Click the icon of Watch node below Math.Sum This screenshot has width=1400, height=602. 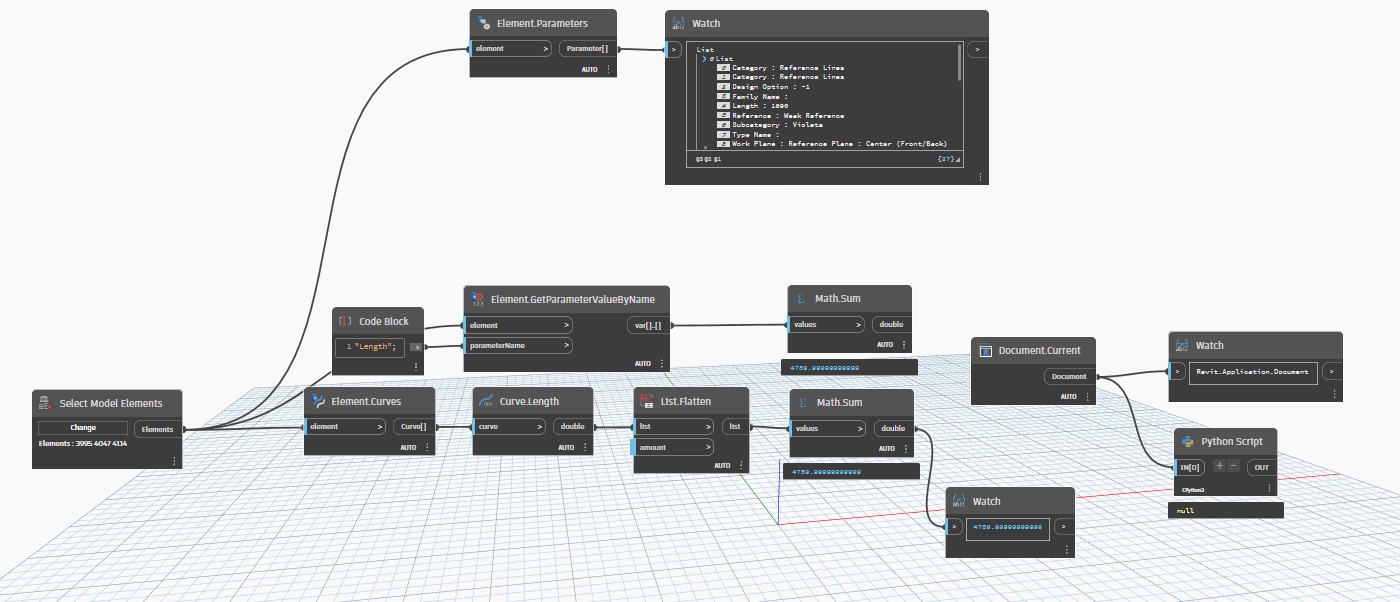coord(960,501)
